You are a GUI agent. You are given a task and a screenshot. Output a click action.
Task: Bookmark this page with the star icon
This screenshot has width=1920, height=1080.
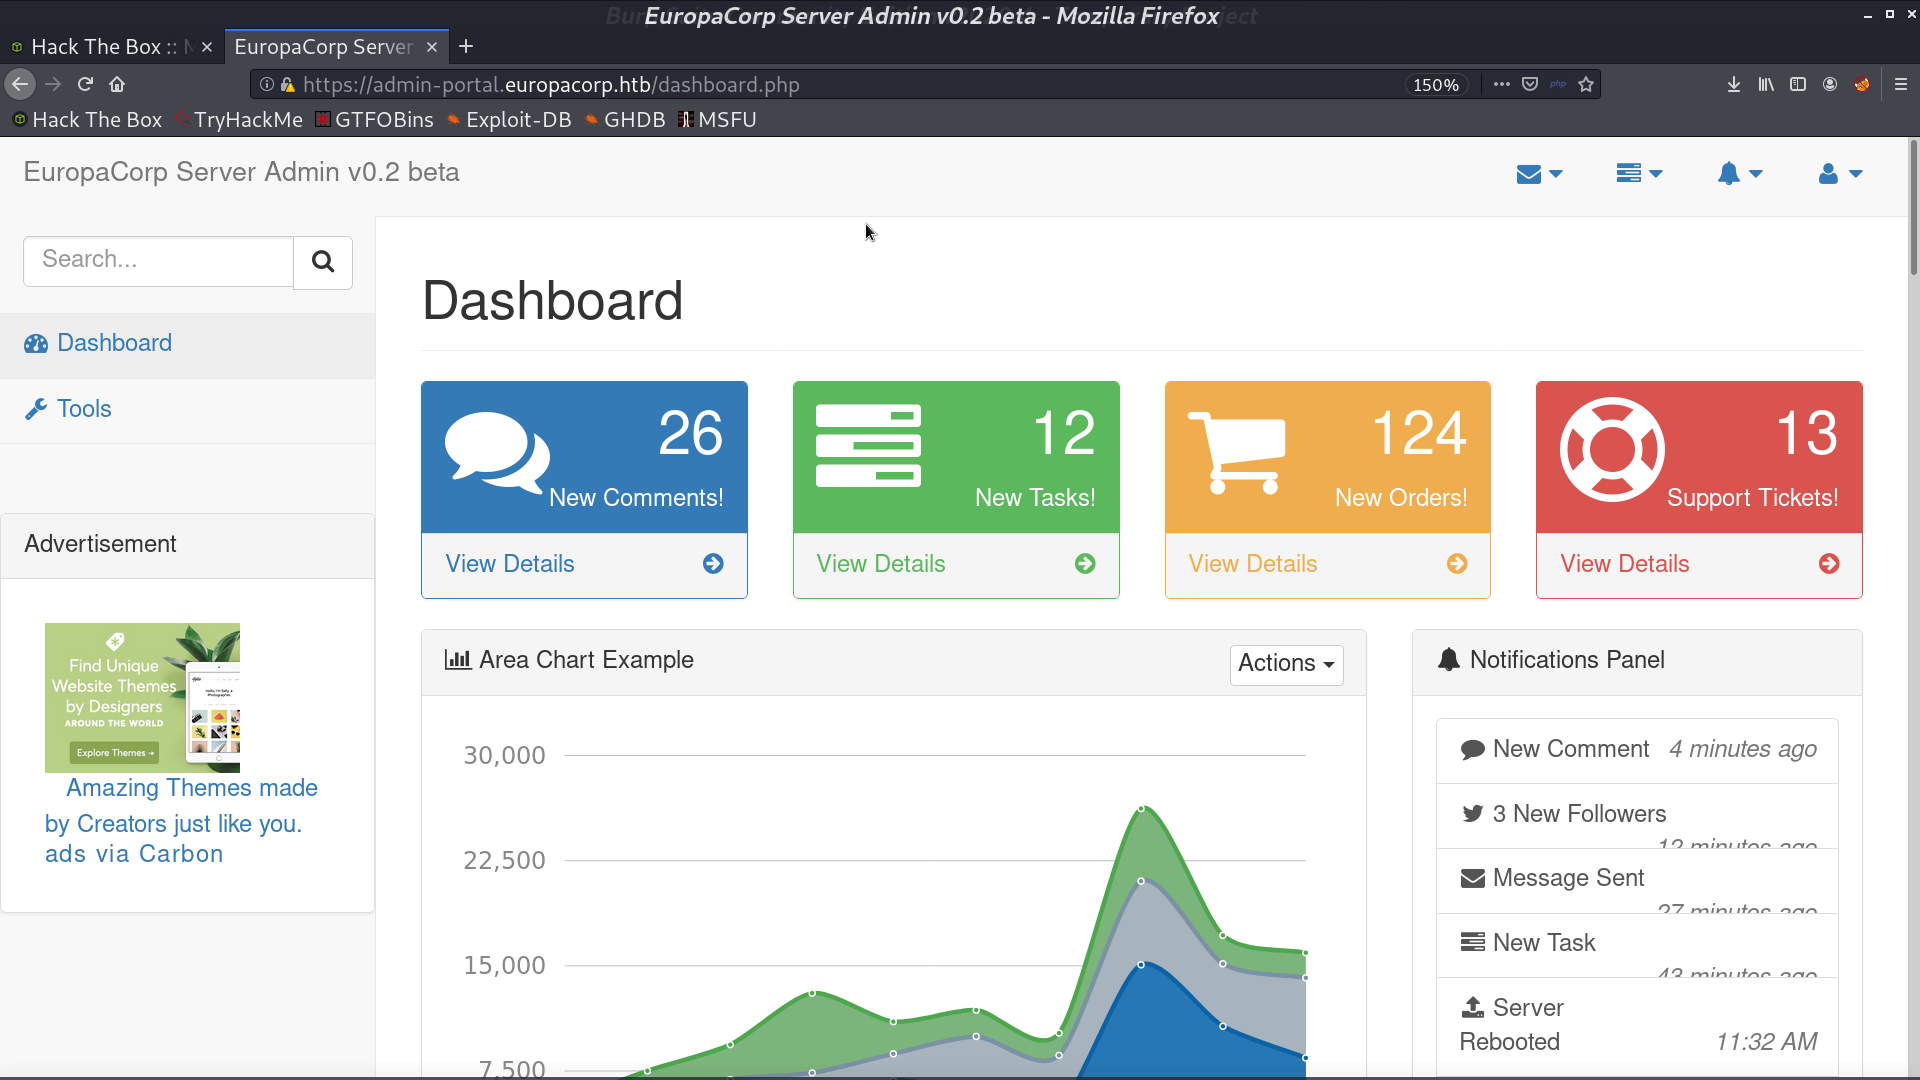tap(1586, 84)
